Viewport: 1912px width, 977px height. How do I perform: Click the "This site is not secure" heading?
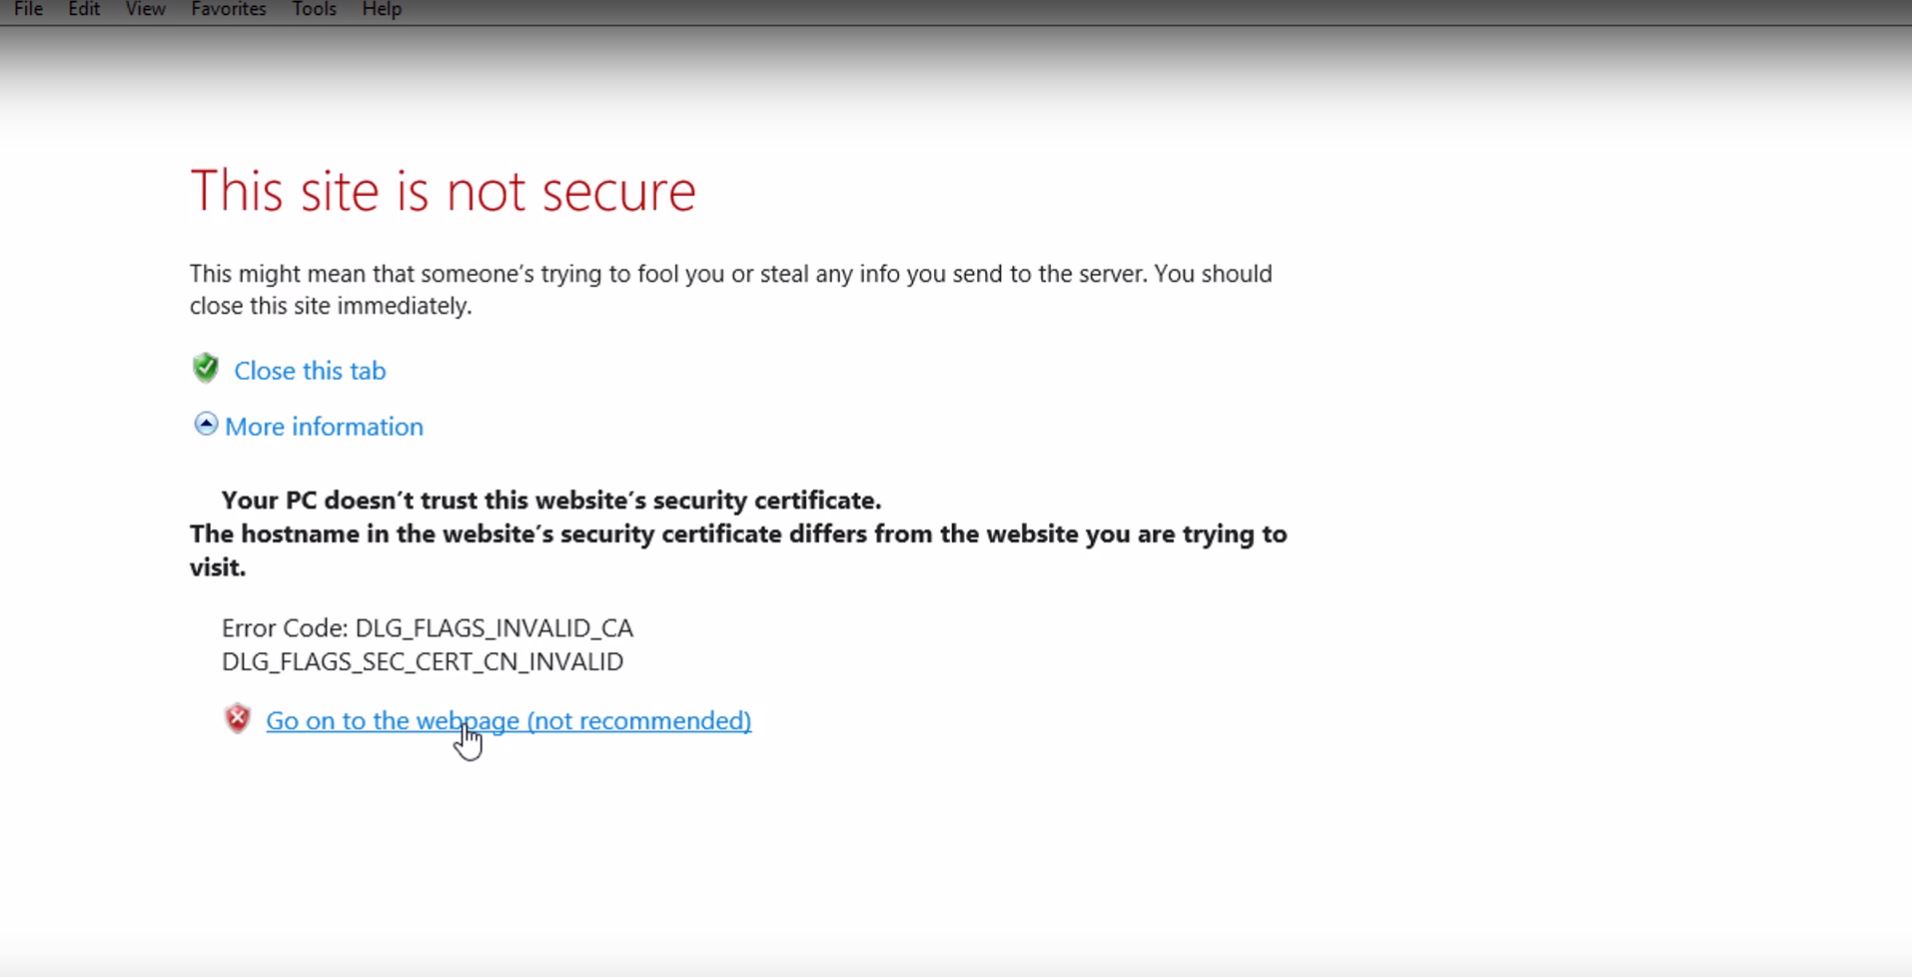pos(442,191)
